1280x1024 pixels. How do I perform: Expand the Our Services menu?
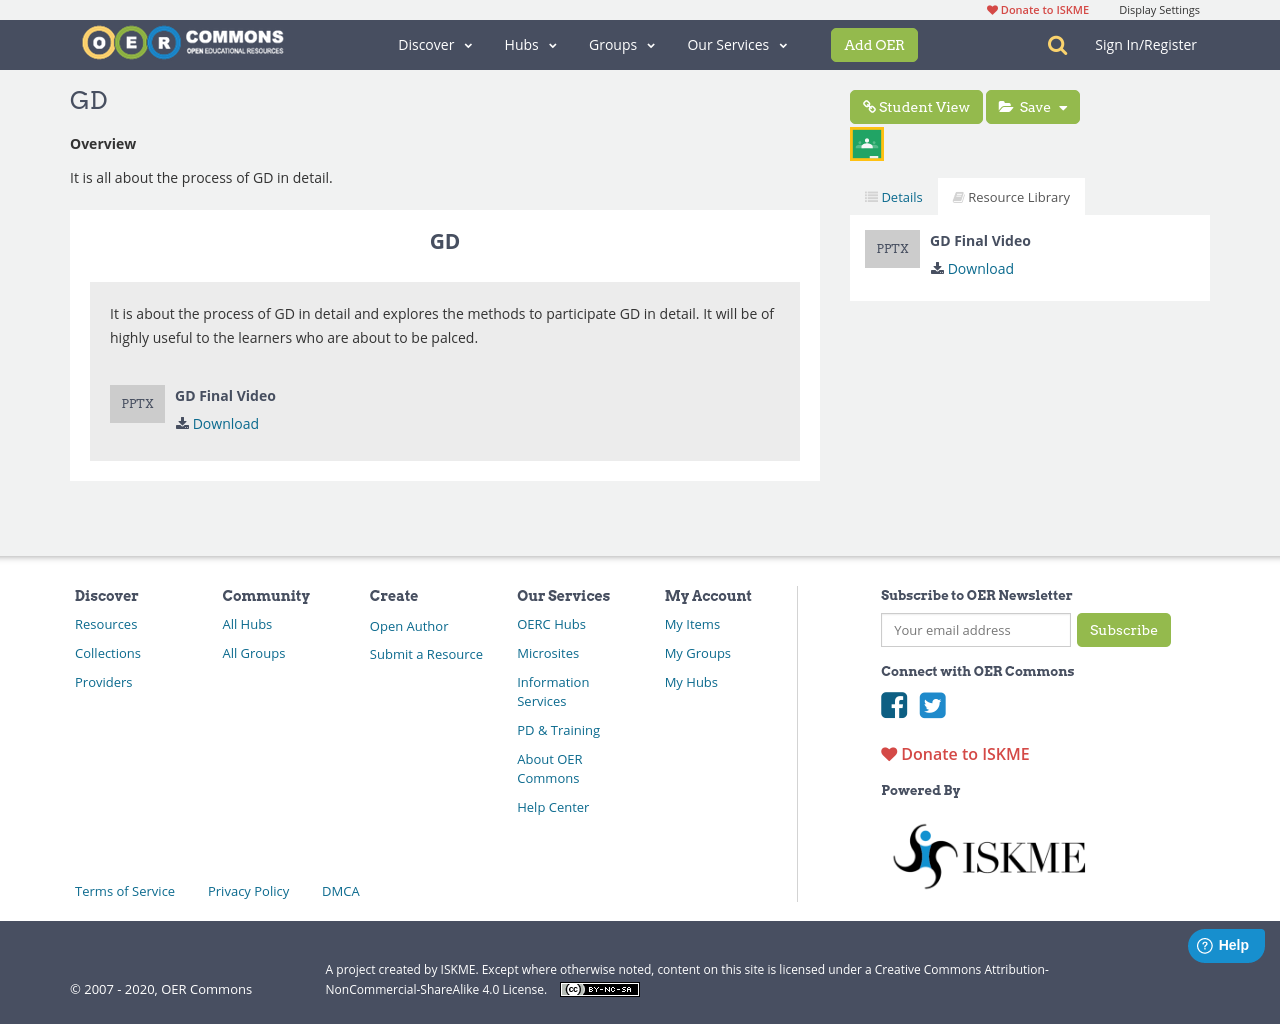coord(737,45)
